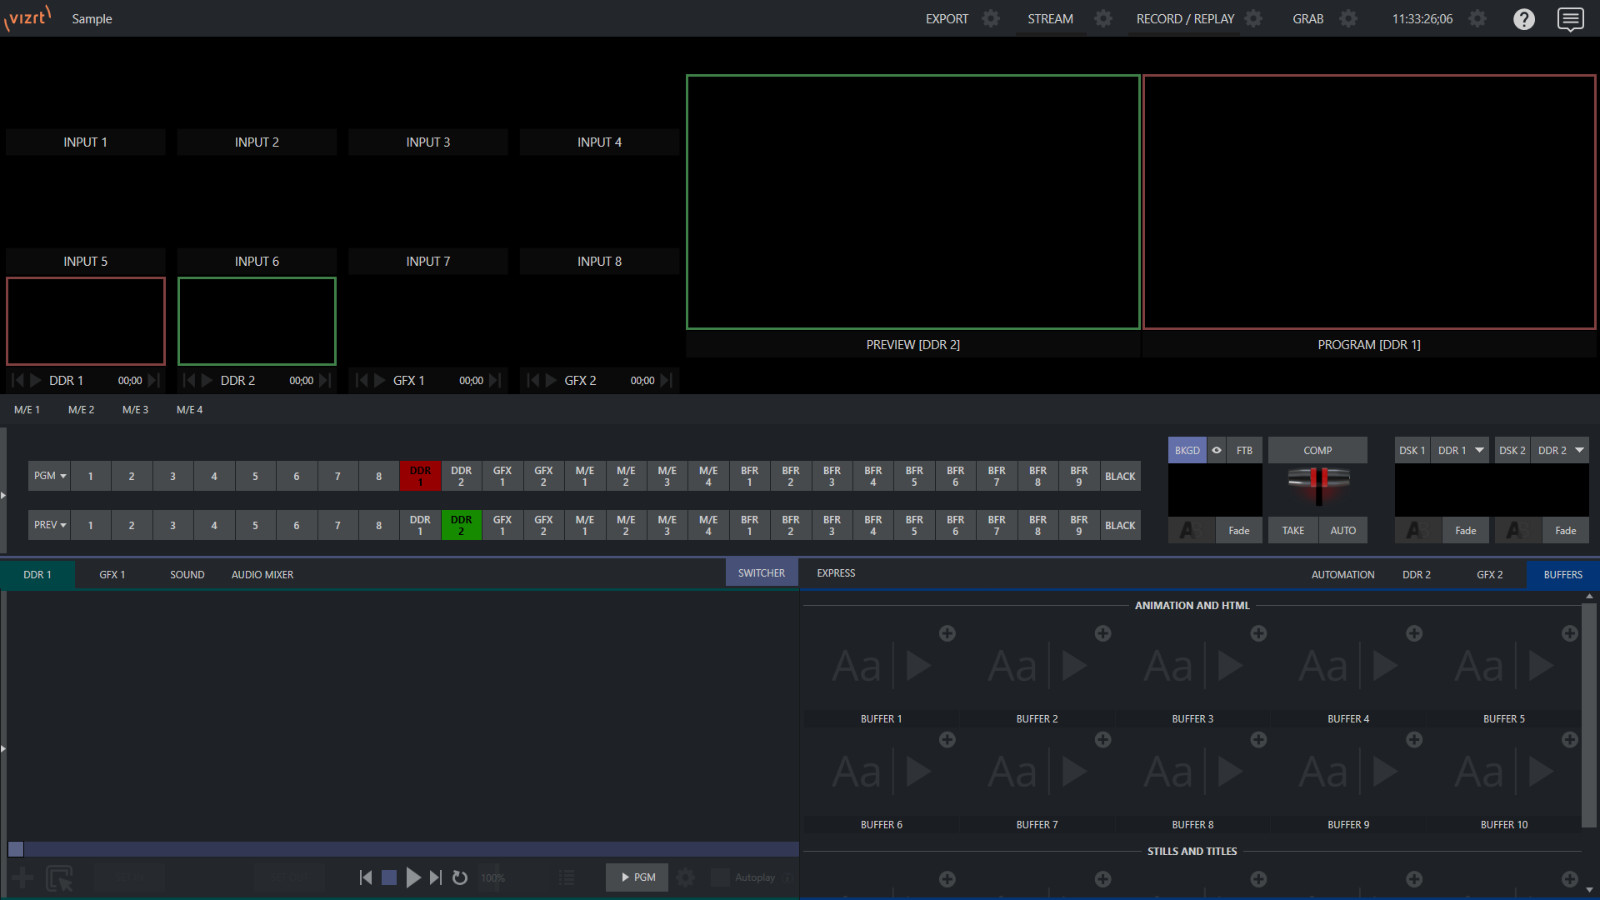
Task: Open the PGM row dropdown
Action: coord(50,476)
